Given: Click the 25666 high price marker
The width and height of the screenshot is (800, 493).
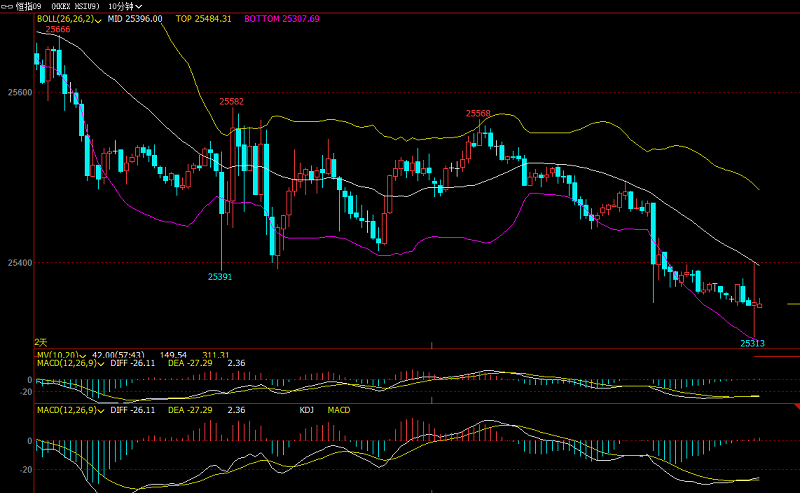Looking at the screenshot, I should (58, 30).
